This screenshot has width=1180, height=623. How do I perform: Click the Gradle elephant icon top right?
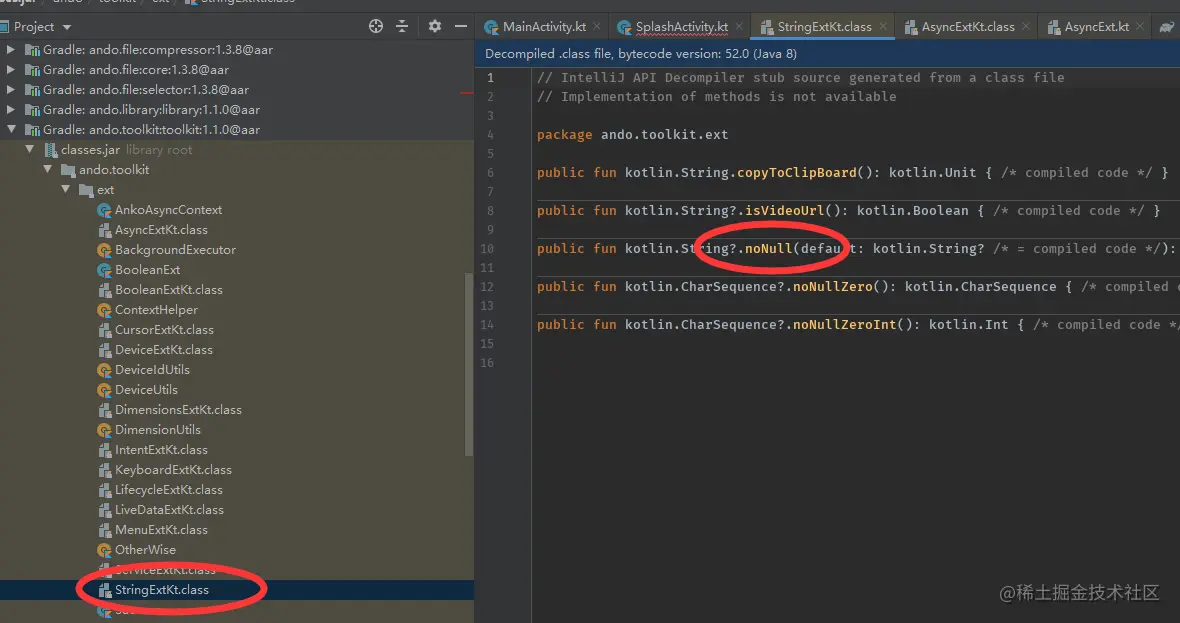pyautogui.click(x=1166, y=26)
